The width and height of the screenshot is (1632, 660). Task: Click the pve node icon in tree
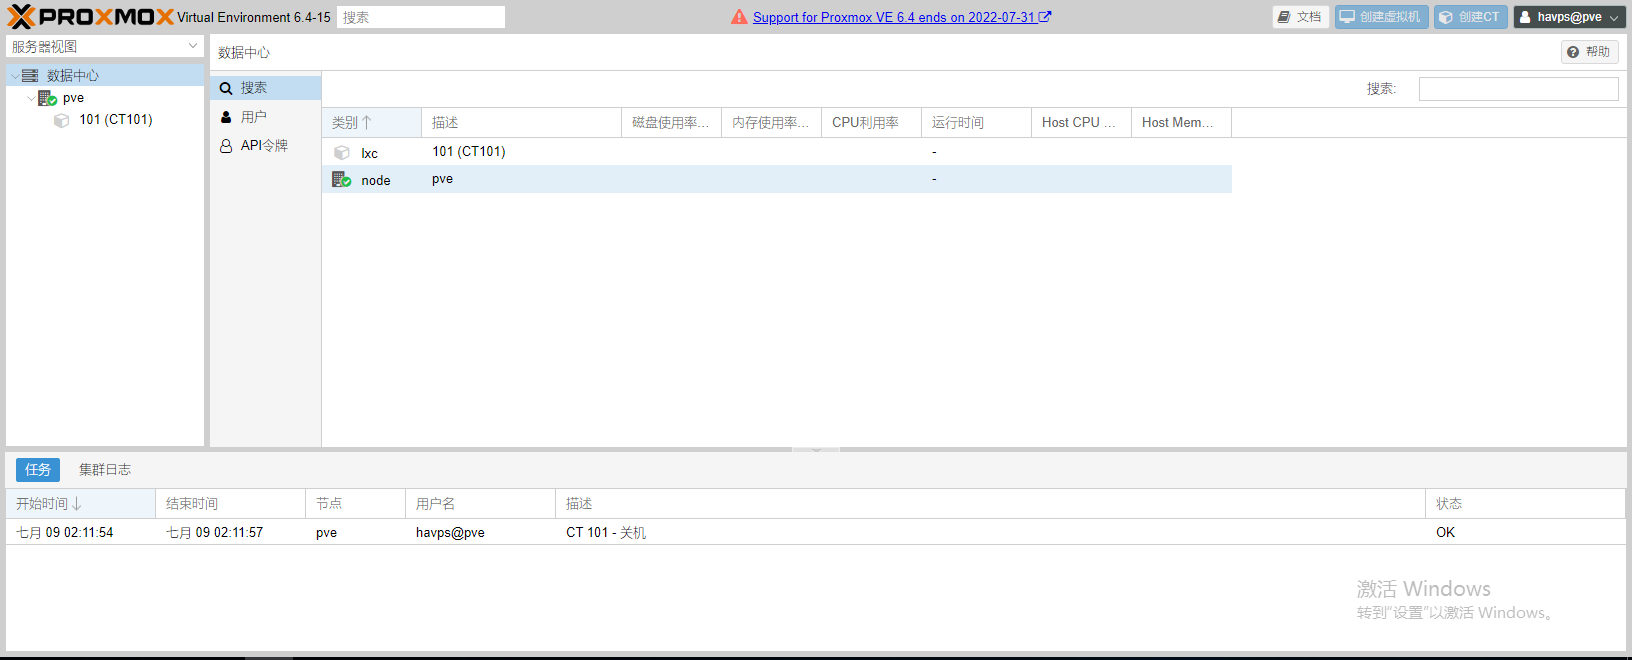(x=47, y=98)
